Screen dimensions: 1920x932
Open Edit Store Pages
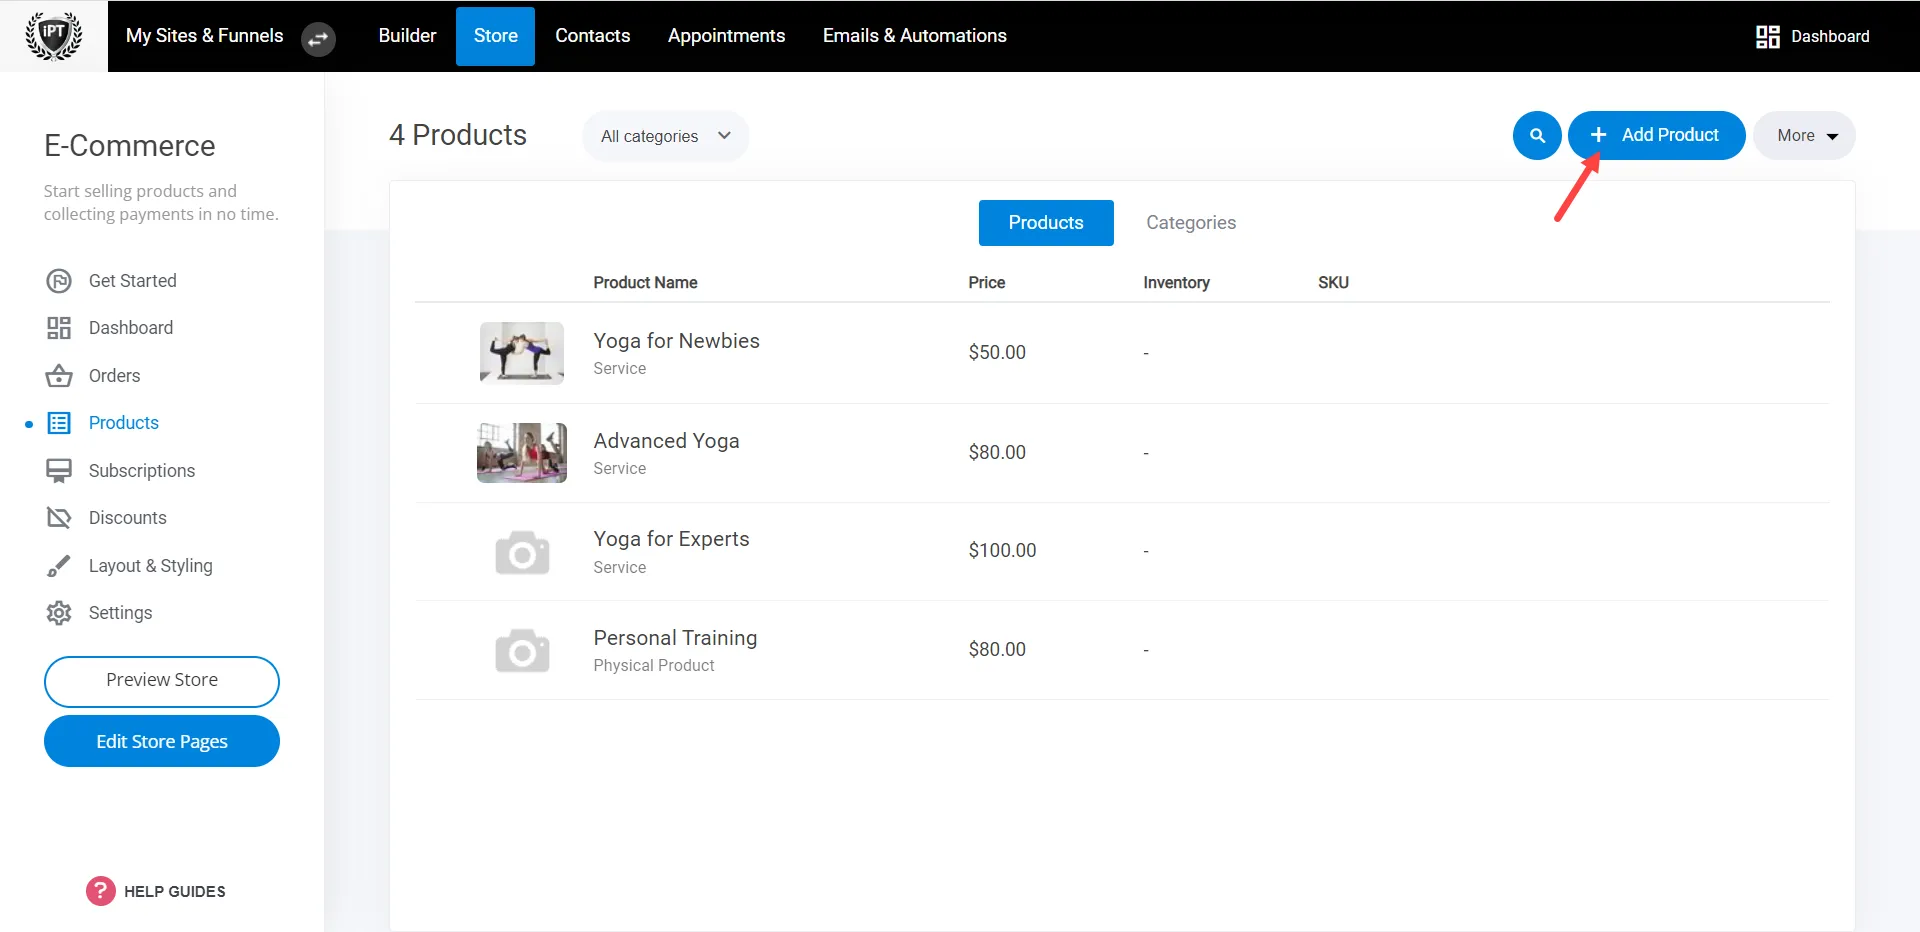point(161,740)
